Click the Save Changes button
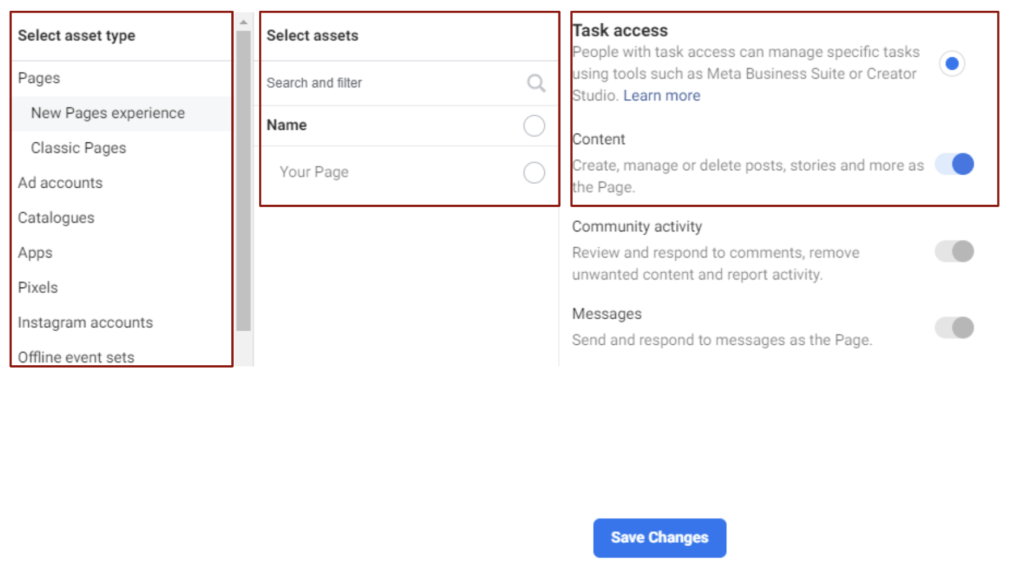The width and height of the screenshot is (1024, 566). click(659, 537)
